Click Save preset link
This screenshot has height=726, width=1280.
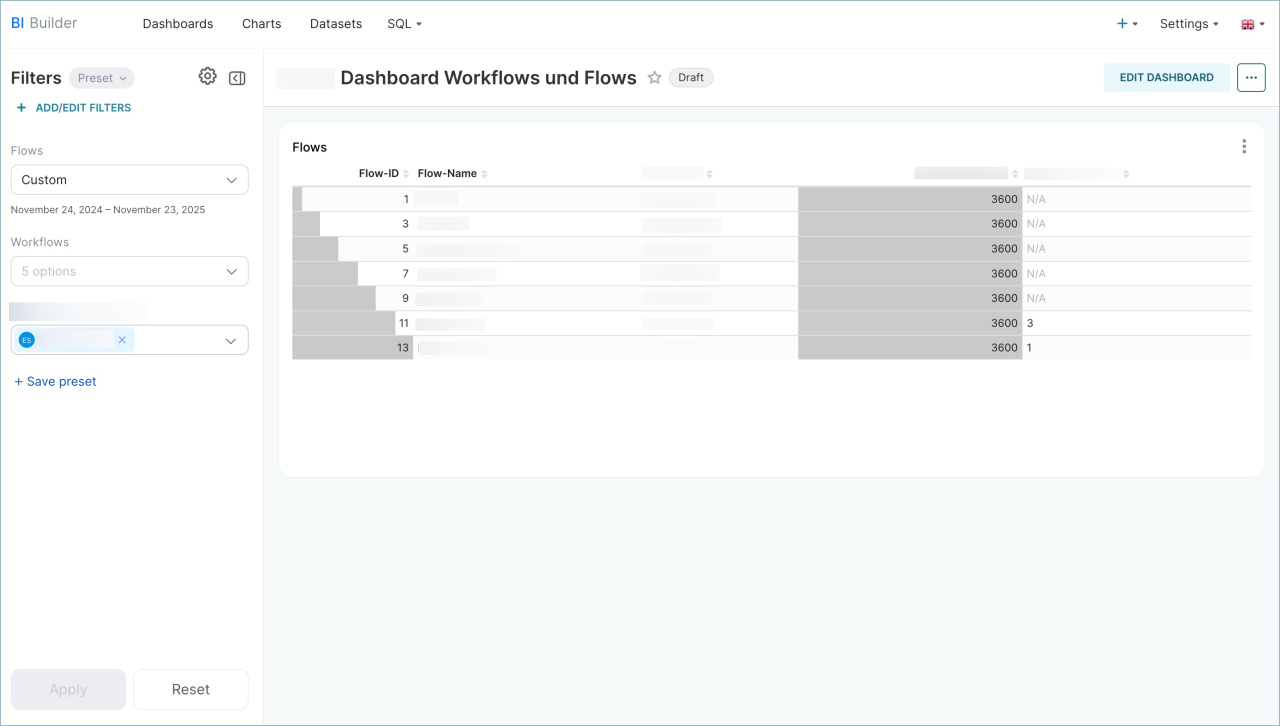point(56,382)
